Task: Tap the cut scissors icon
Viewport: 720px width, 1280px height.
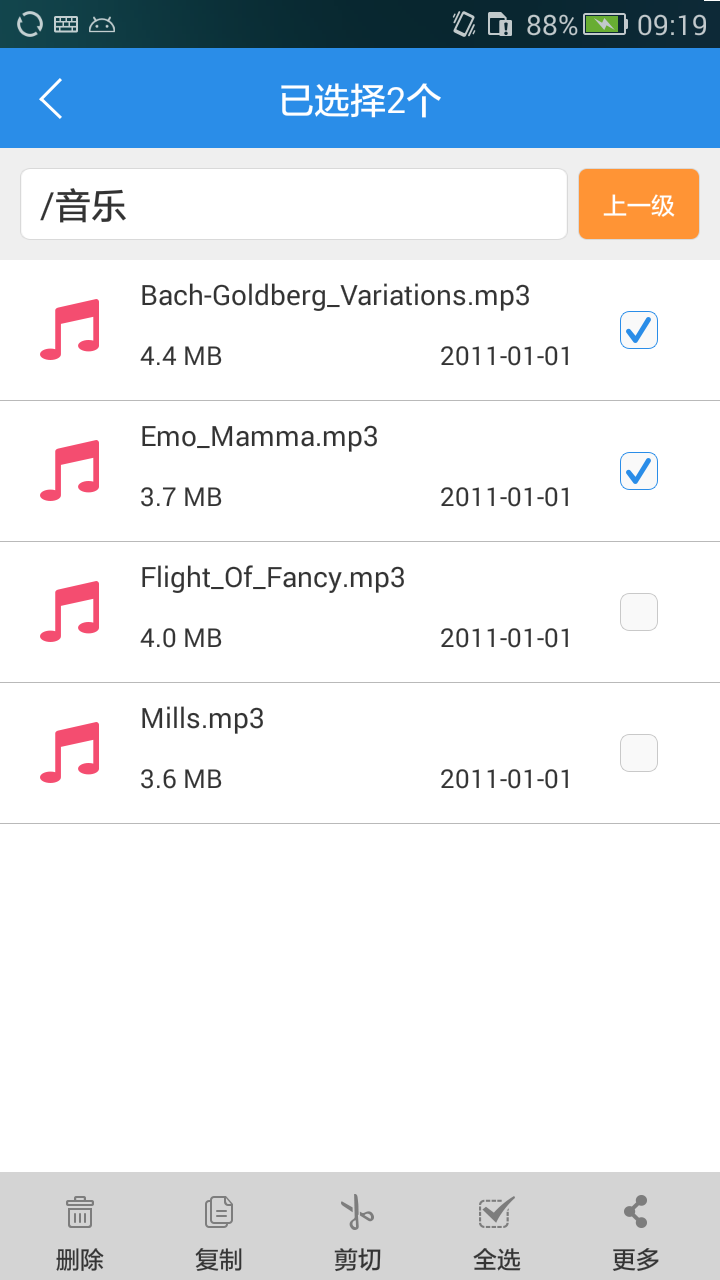Action: pyautogui.click(x=357, y=1212)
